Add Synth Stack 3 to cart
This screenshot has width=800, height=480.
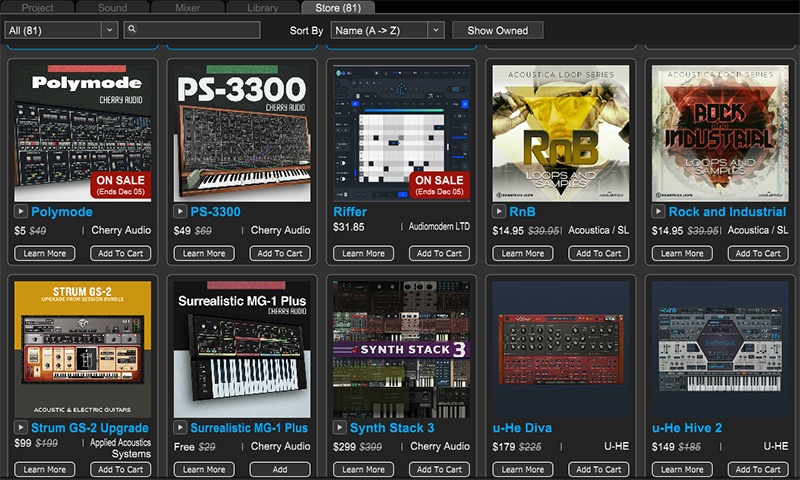(439, 469)
